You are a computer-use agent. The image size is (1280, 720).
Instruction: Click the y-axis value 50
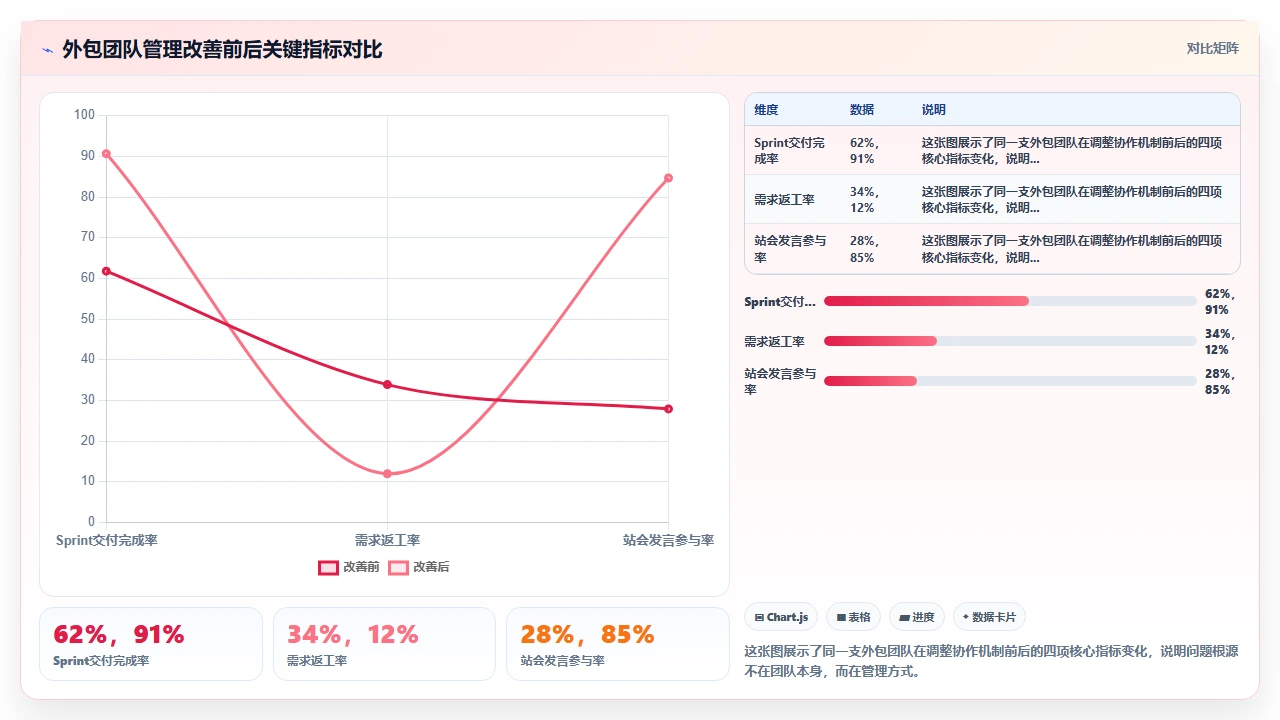pyautogui.click(x=88, y=319)
